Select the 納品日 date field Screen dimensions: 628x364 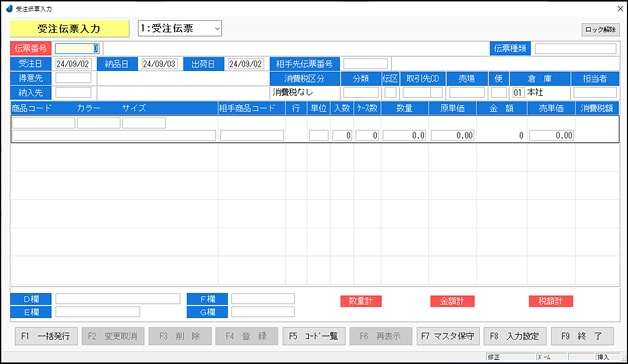click(160, 64)
